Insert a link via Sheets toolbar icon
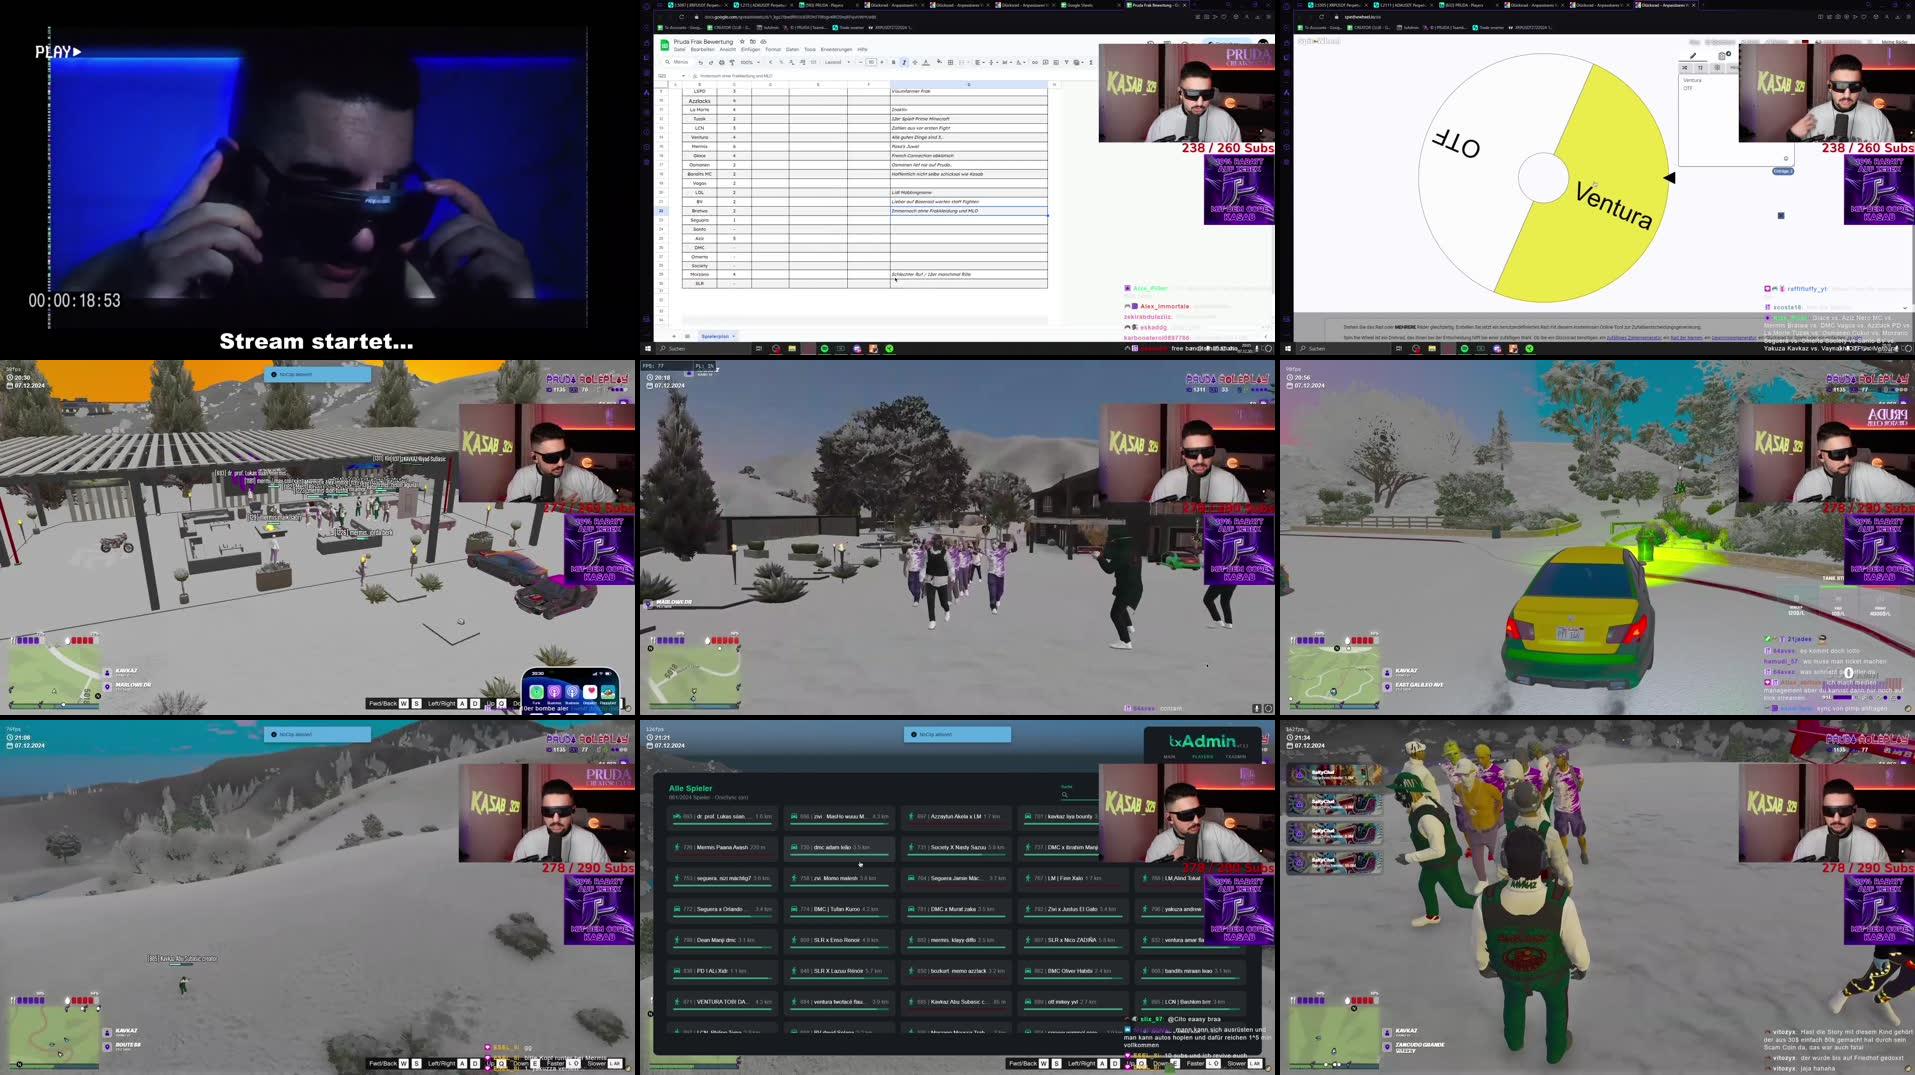Screen dimensions: 1915x1075 [x=1035, y=62]
